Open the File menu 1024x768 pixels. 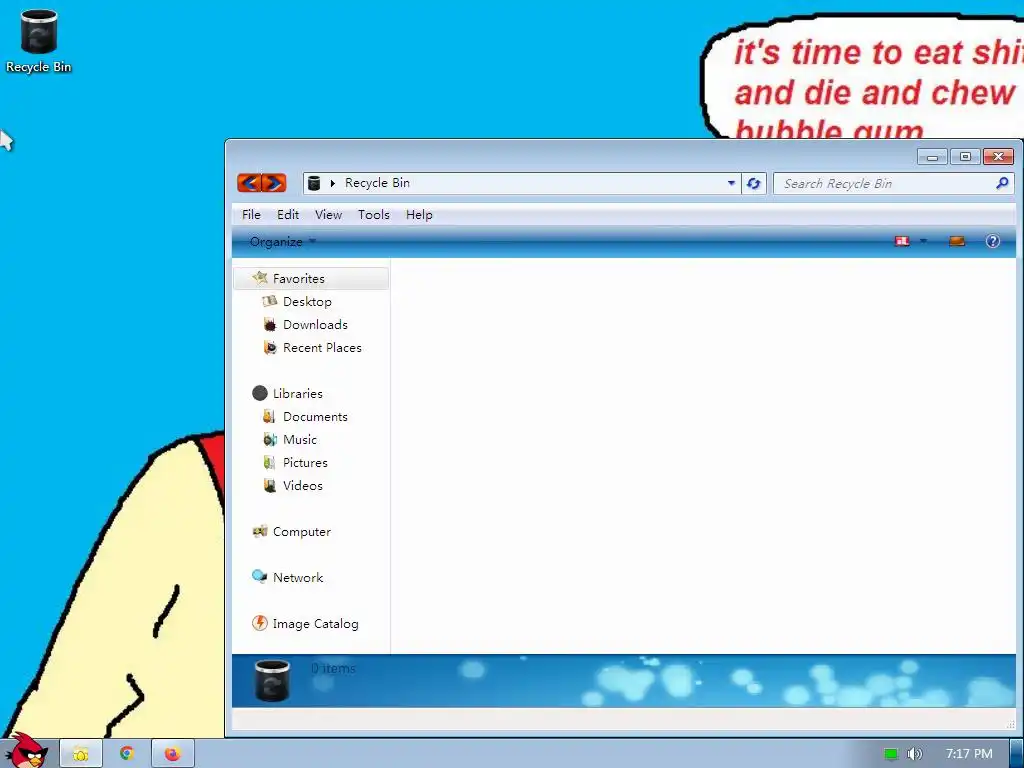pos(251,215)
